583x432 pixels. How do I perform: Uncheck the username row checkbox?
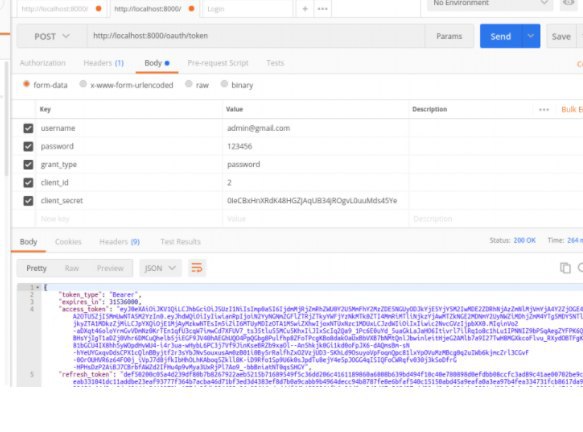point(28,128)
